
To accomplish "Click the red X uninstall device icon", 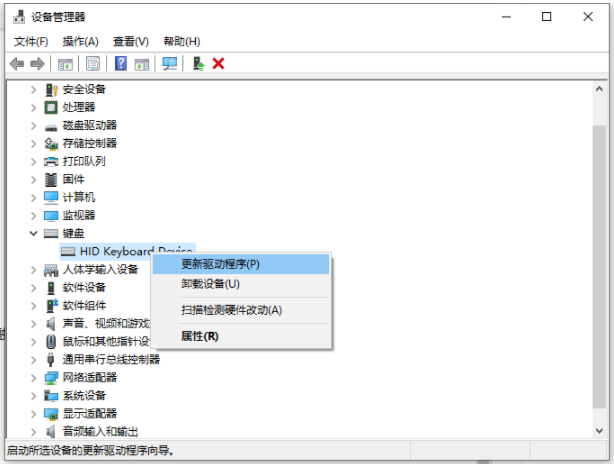I will (218, 63).
